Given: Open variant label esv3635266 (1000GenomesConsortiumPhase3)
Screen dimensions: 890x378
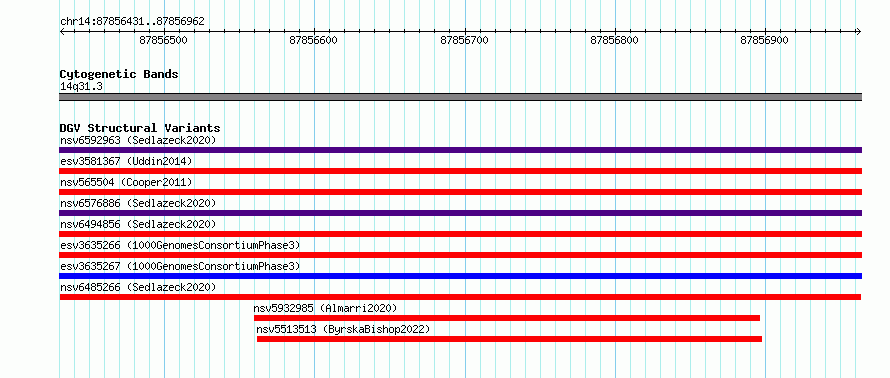Looking at the screenshot, I should [180, 245].
